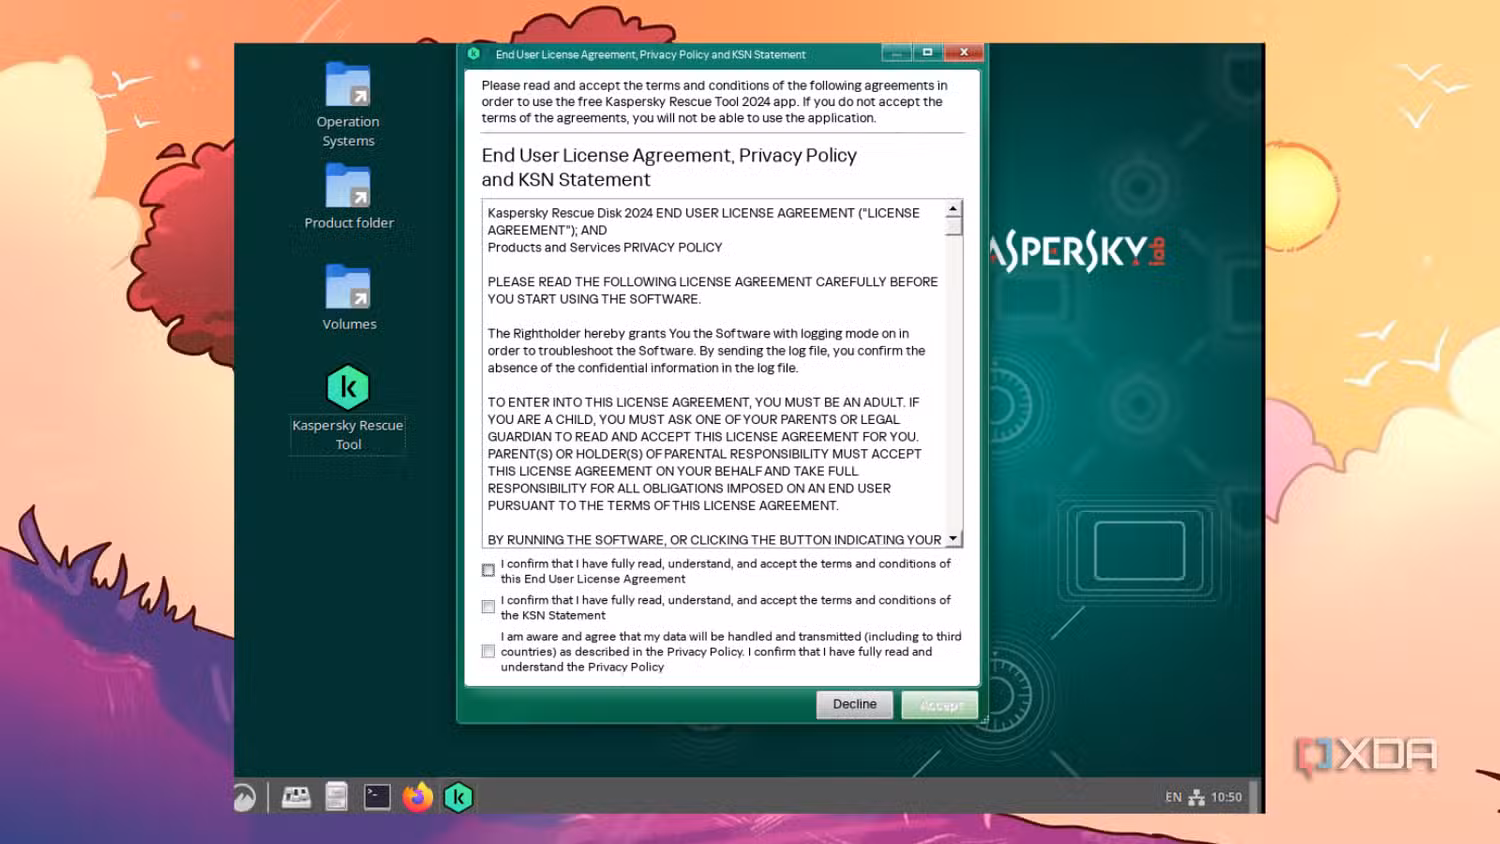The height and width of the screenshot is (844, 1500).
Task: Click the Accept button
Action: tap(940, 705)
